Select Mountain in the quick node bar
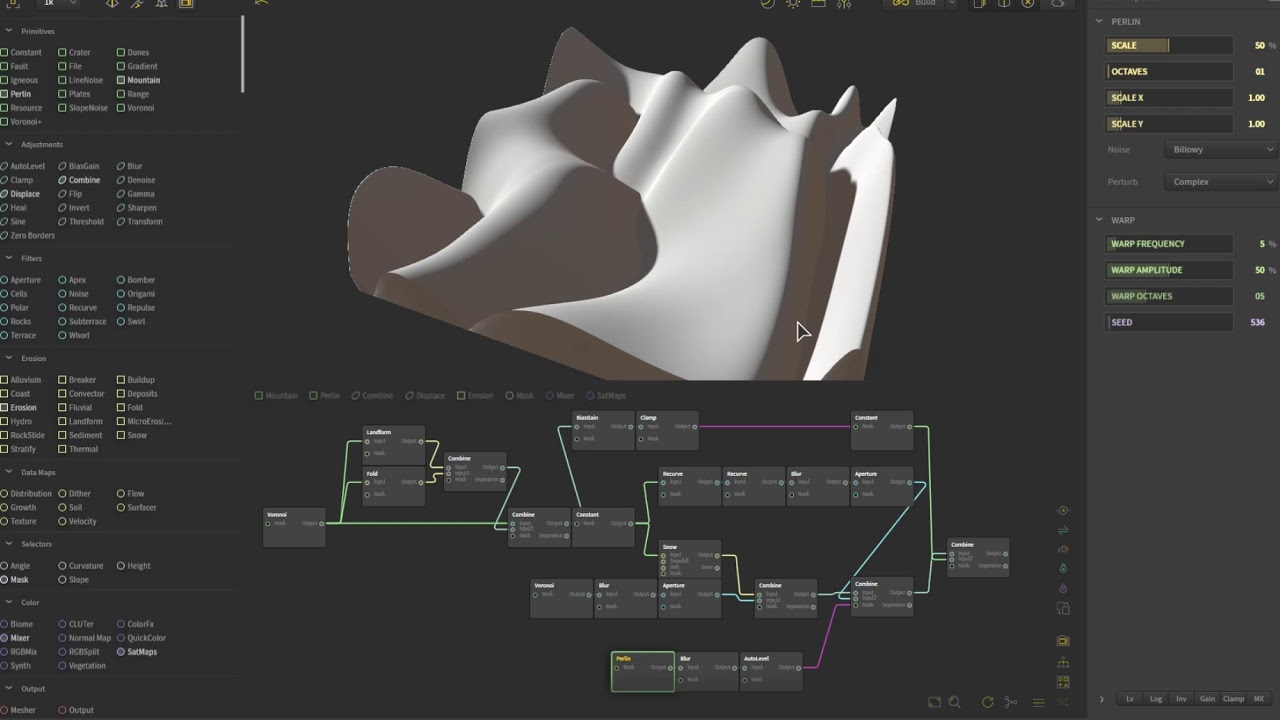Screen dimensions: 1280x720 pos(276,396)
